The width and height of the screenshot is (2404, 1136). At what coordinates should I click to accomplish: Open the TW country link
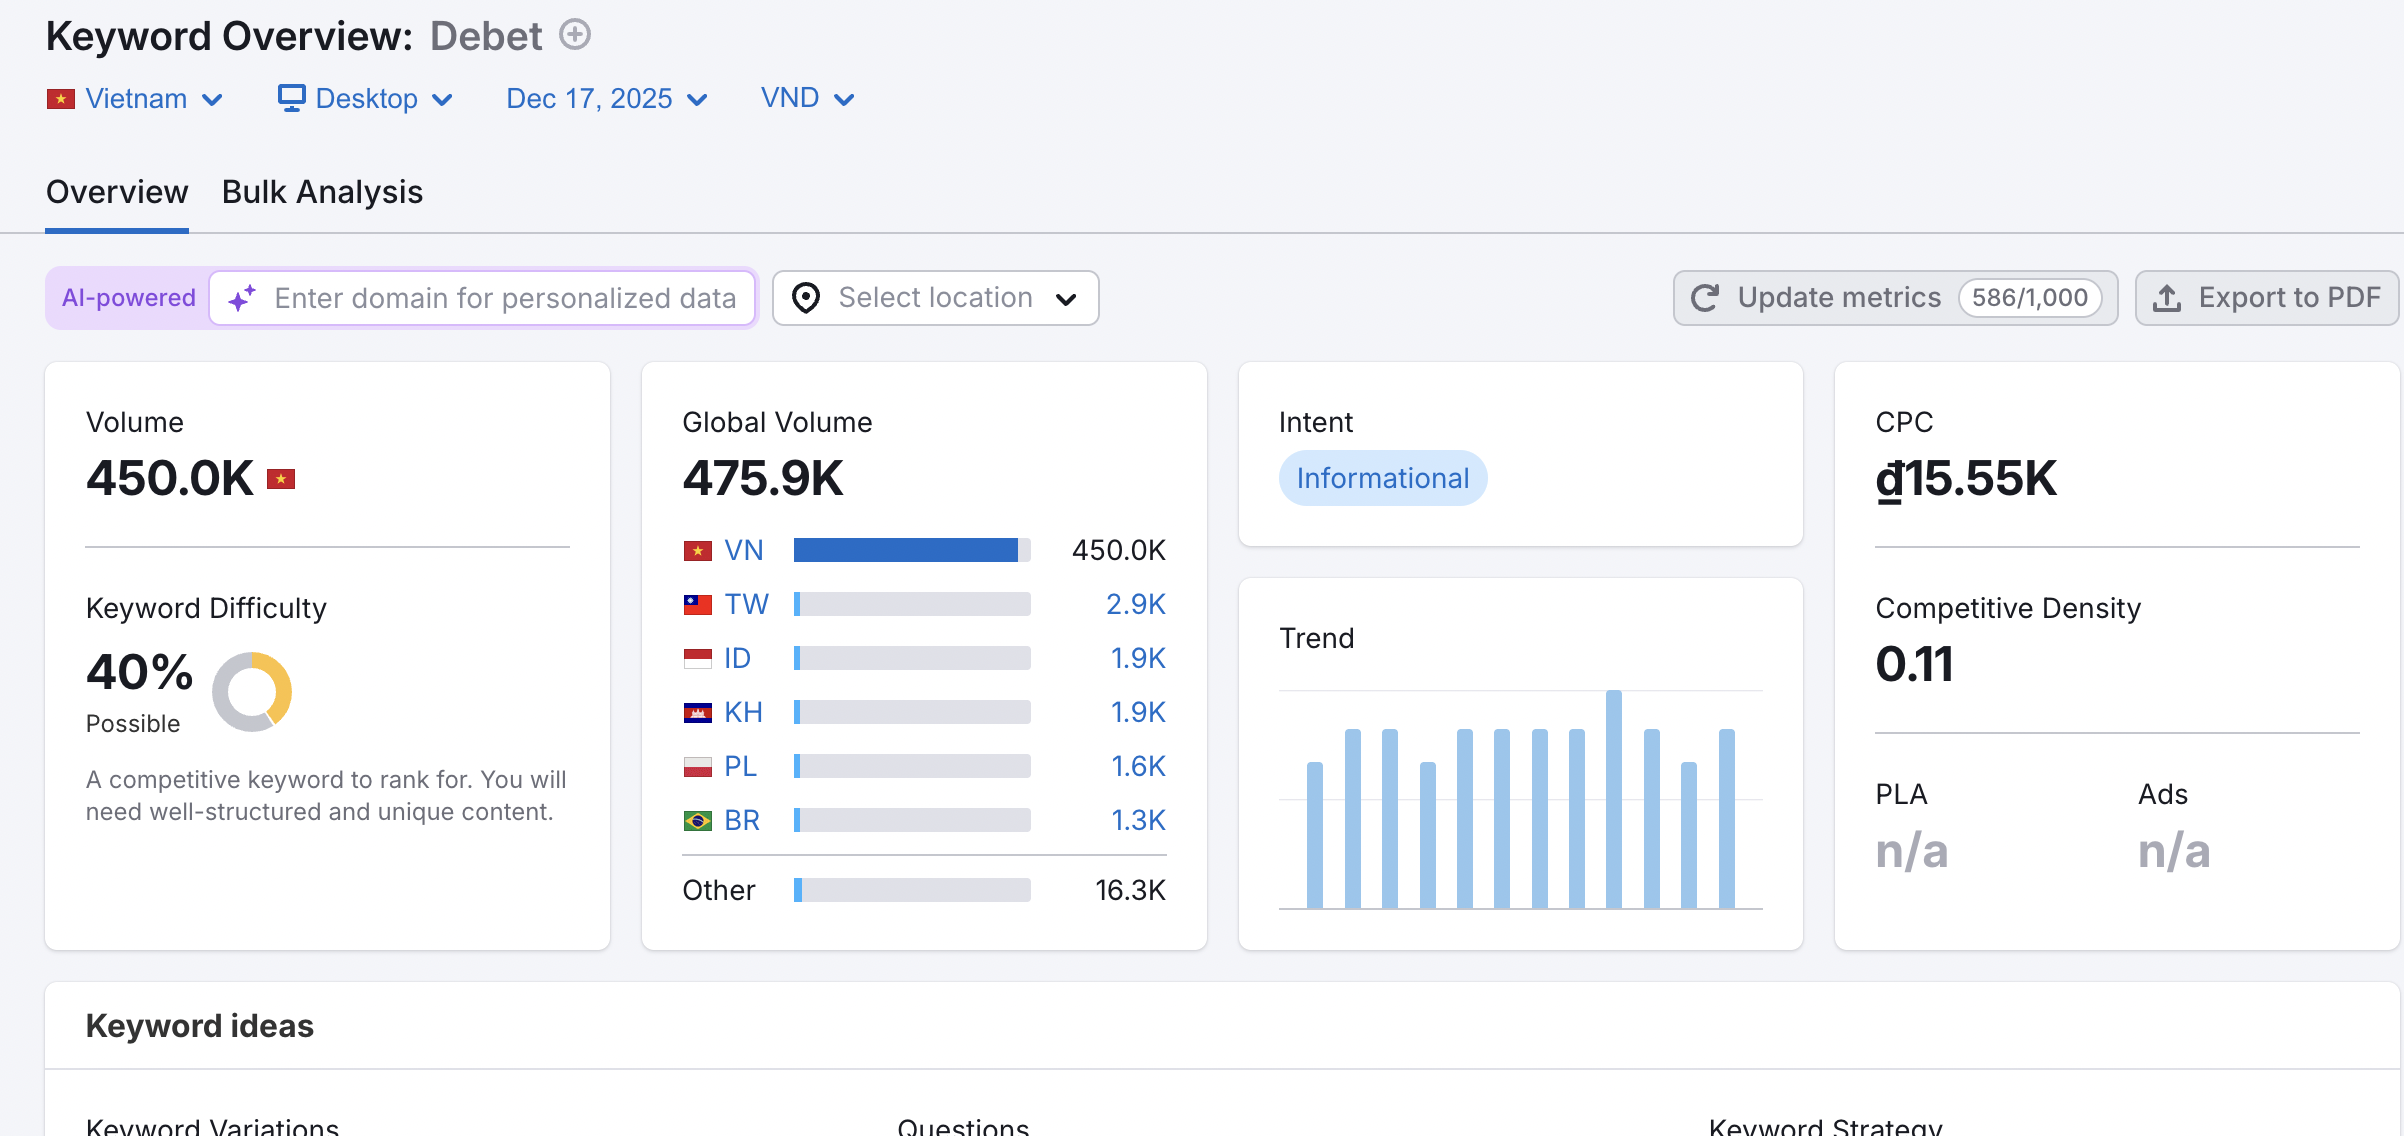(x=746, y=604)
